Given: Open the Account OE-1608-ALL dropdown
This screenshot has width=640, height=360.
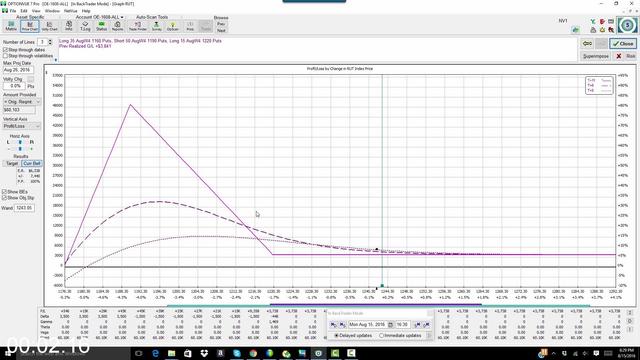Looking at the screenshot, I should (99, 17).
